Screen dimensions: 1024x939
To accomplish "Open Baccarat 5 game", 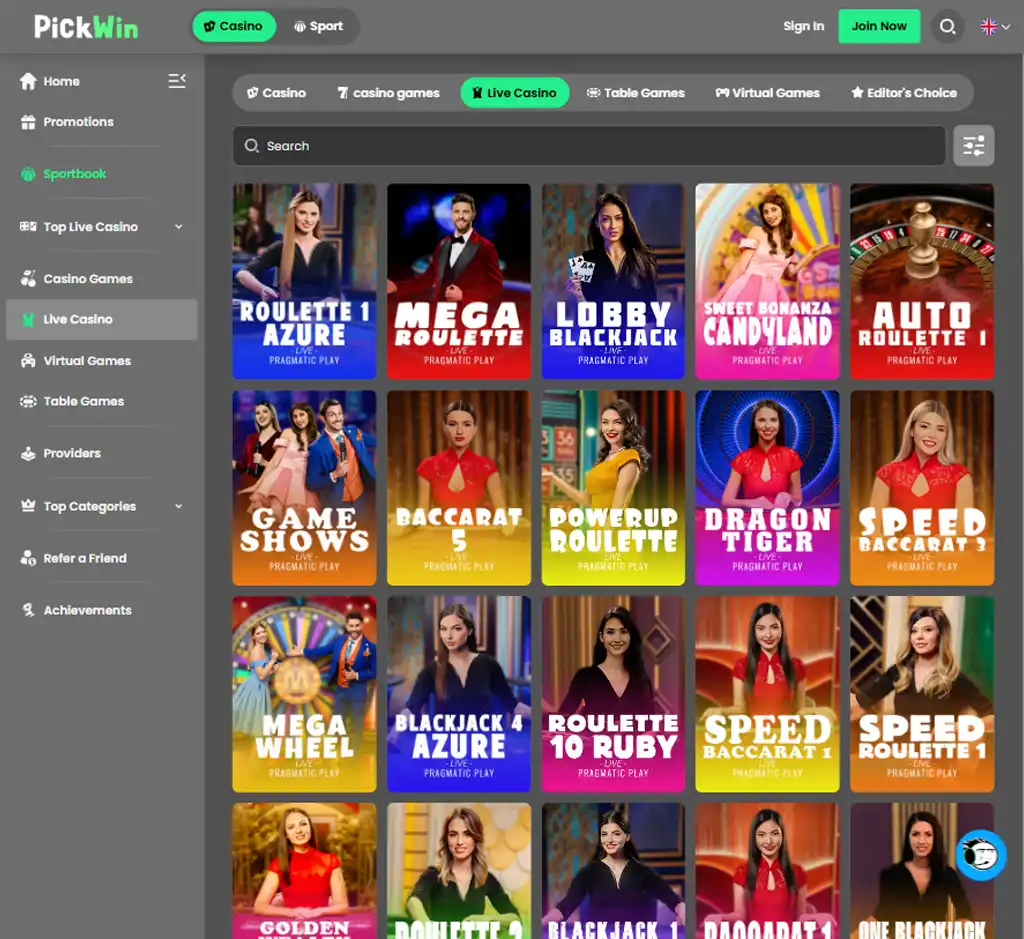I will [458, 488].
